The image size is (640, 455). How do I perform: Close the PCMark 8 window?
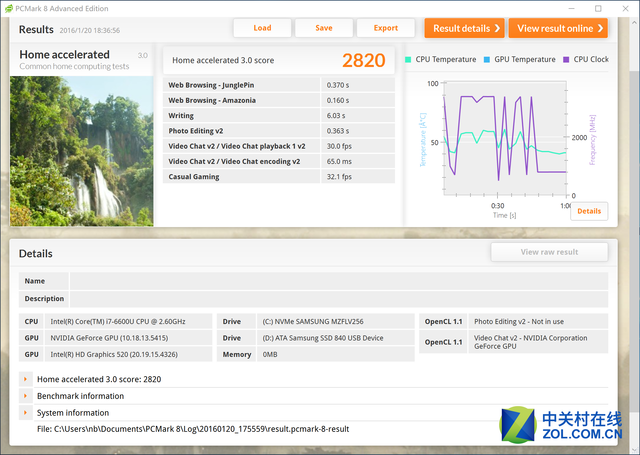pyautogui.click(x=625, y=8)
